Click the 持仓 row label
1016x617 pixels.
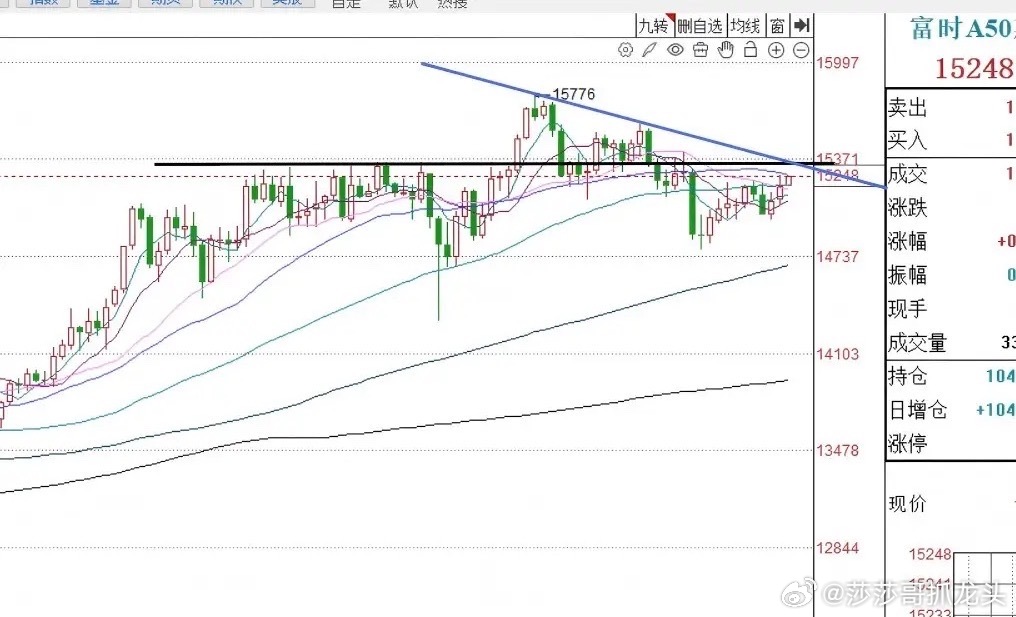907,377
